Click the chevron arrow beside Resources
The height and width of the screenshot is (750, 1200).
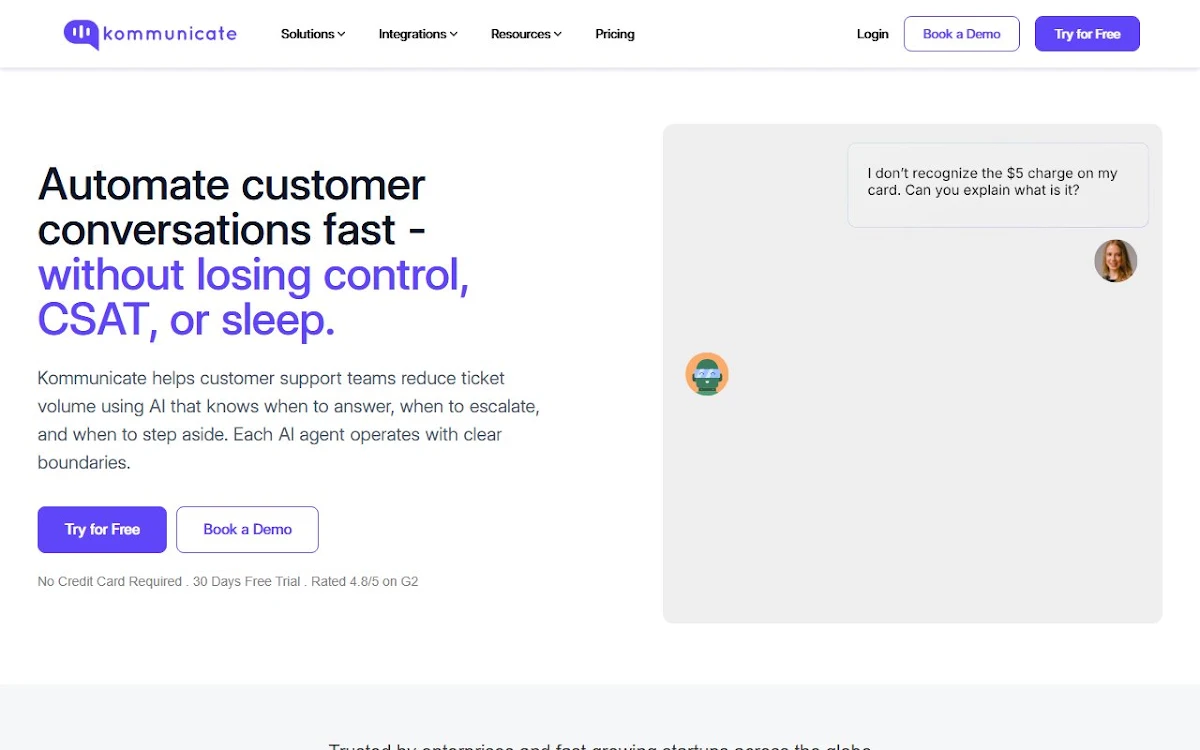click(557, 34)
